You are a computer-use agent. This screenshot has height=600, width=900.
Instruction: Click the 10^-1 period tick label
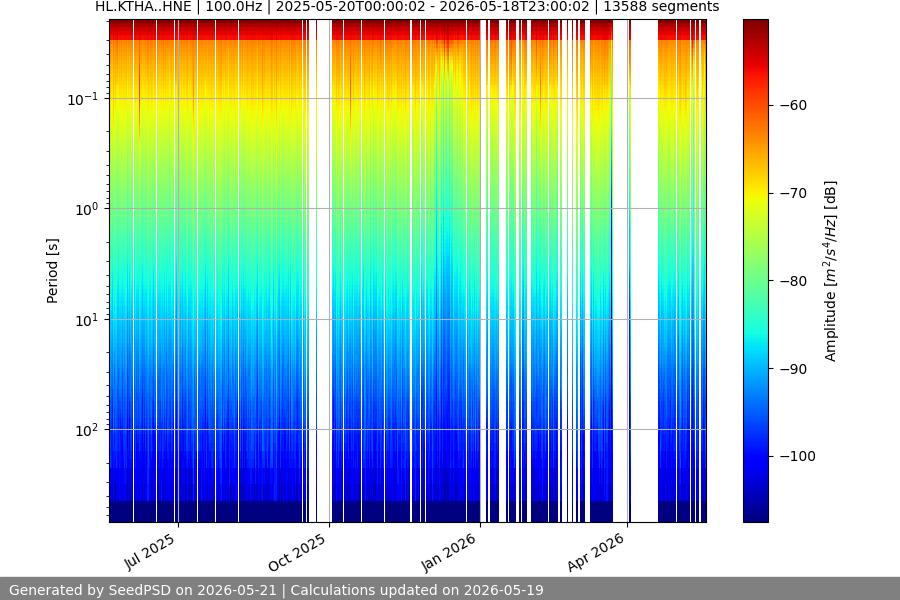click(82, 99)
